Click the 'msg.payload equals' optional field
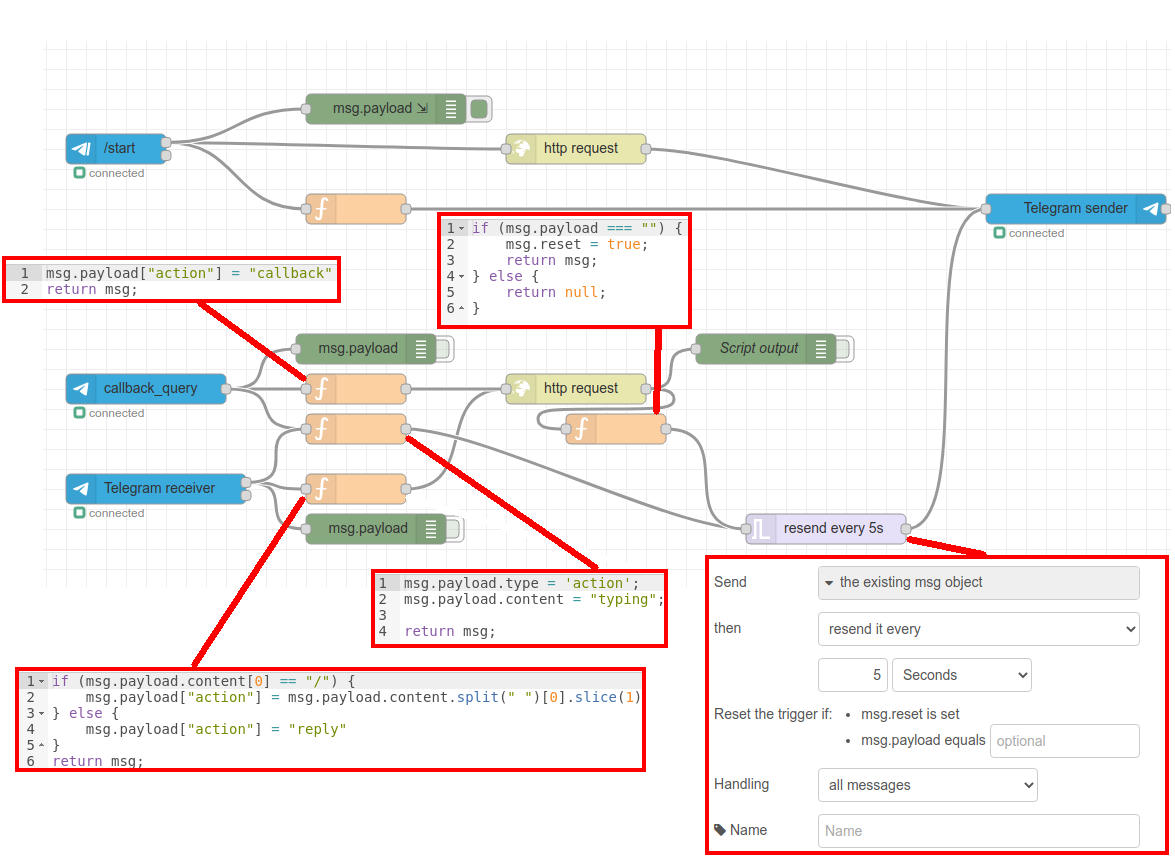This screenshot has width=1175, height=861. coord(1064,741)
